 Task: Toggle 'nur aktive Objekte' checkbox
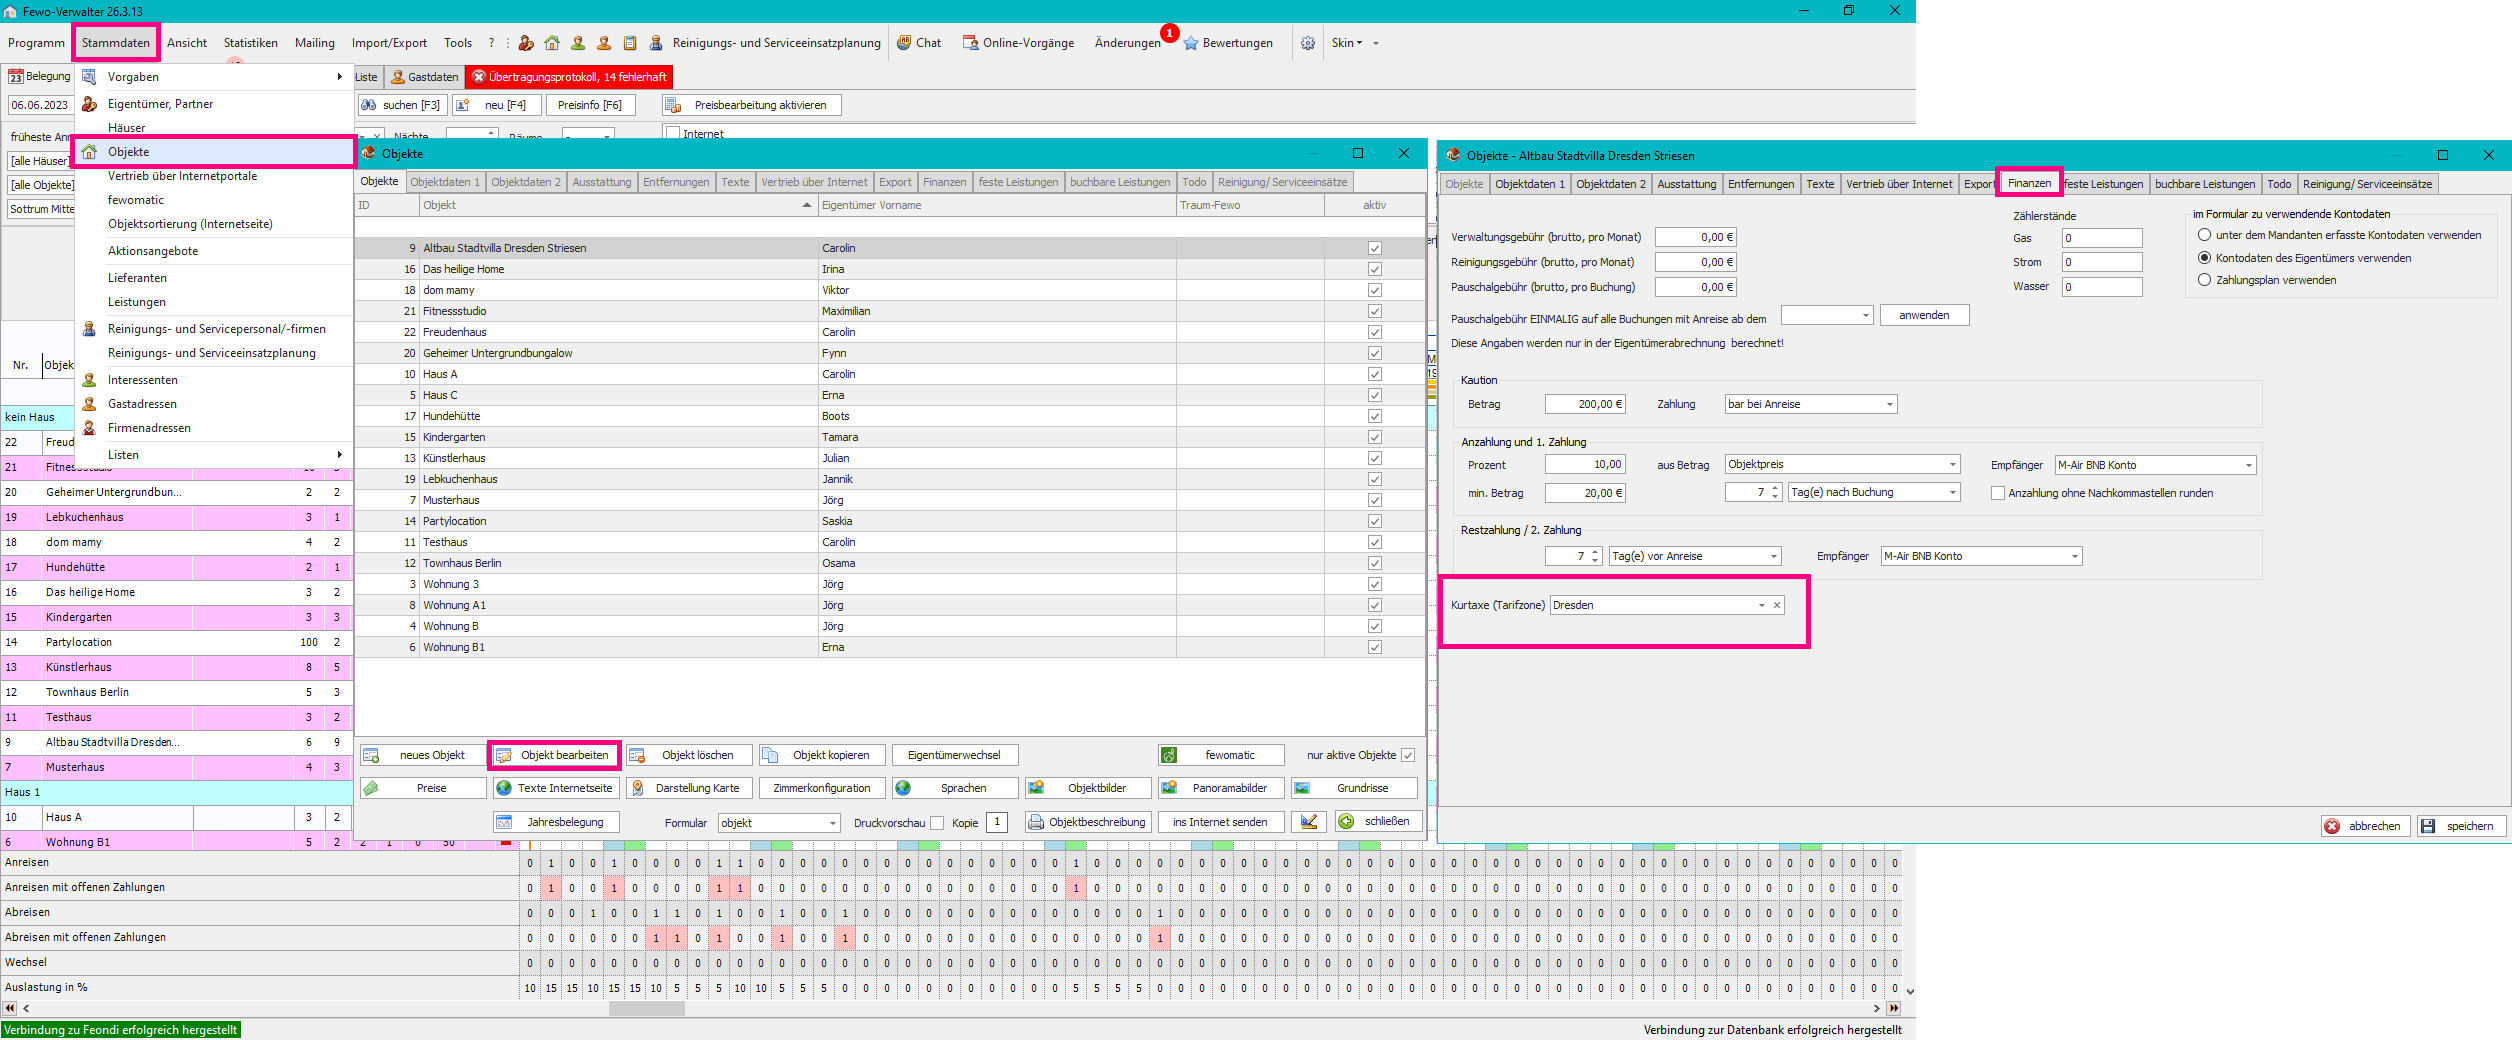point(1408,755)
